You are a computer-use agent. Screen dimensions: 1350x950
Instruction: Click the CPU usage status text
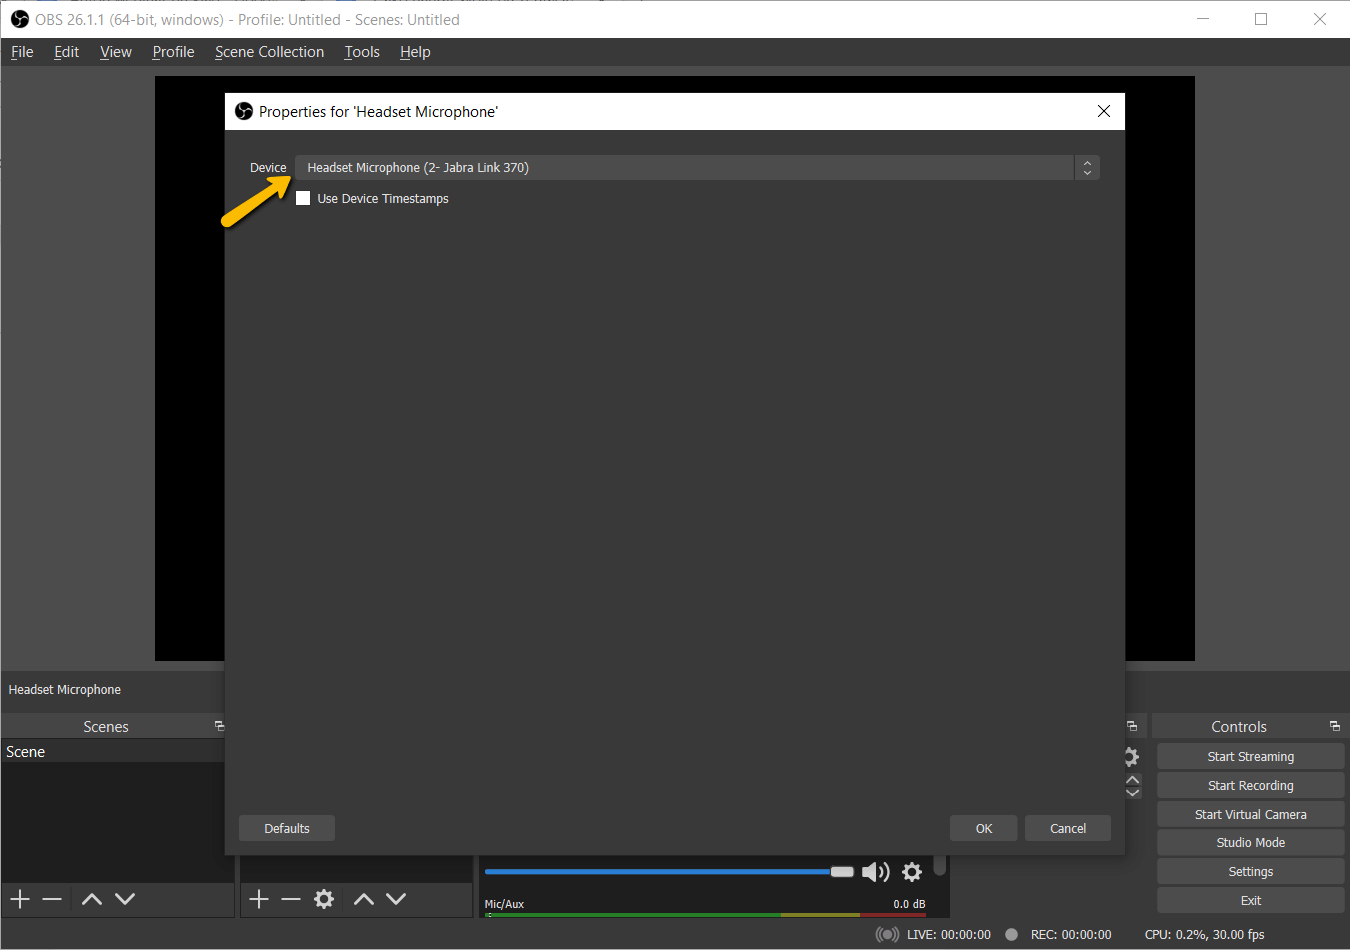(x=1205, y=934)
